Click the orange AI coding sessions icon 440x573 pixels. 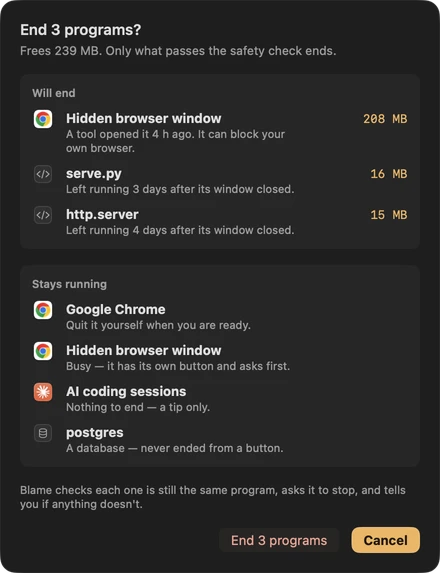click(43, 392)
